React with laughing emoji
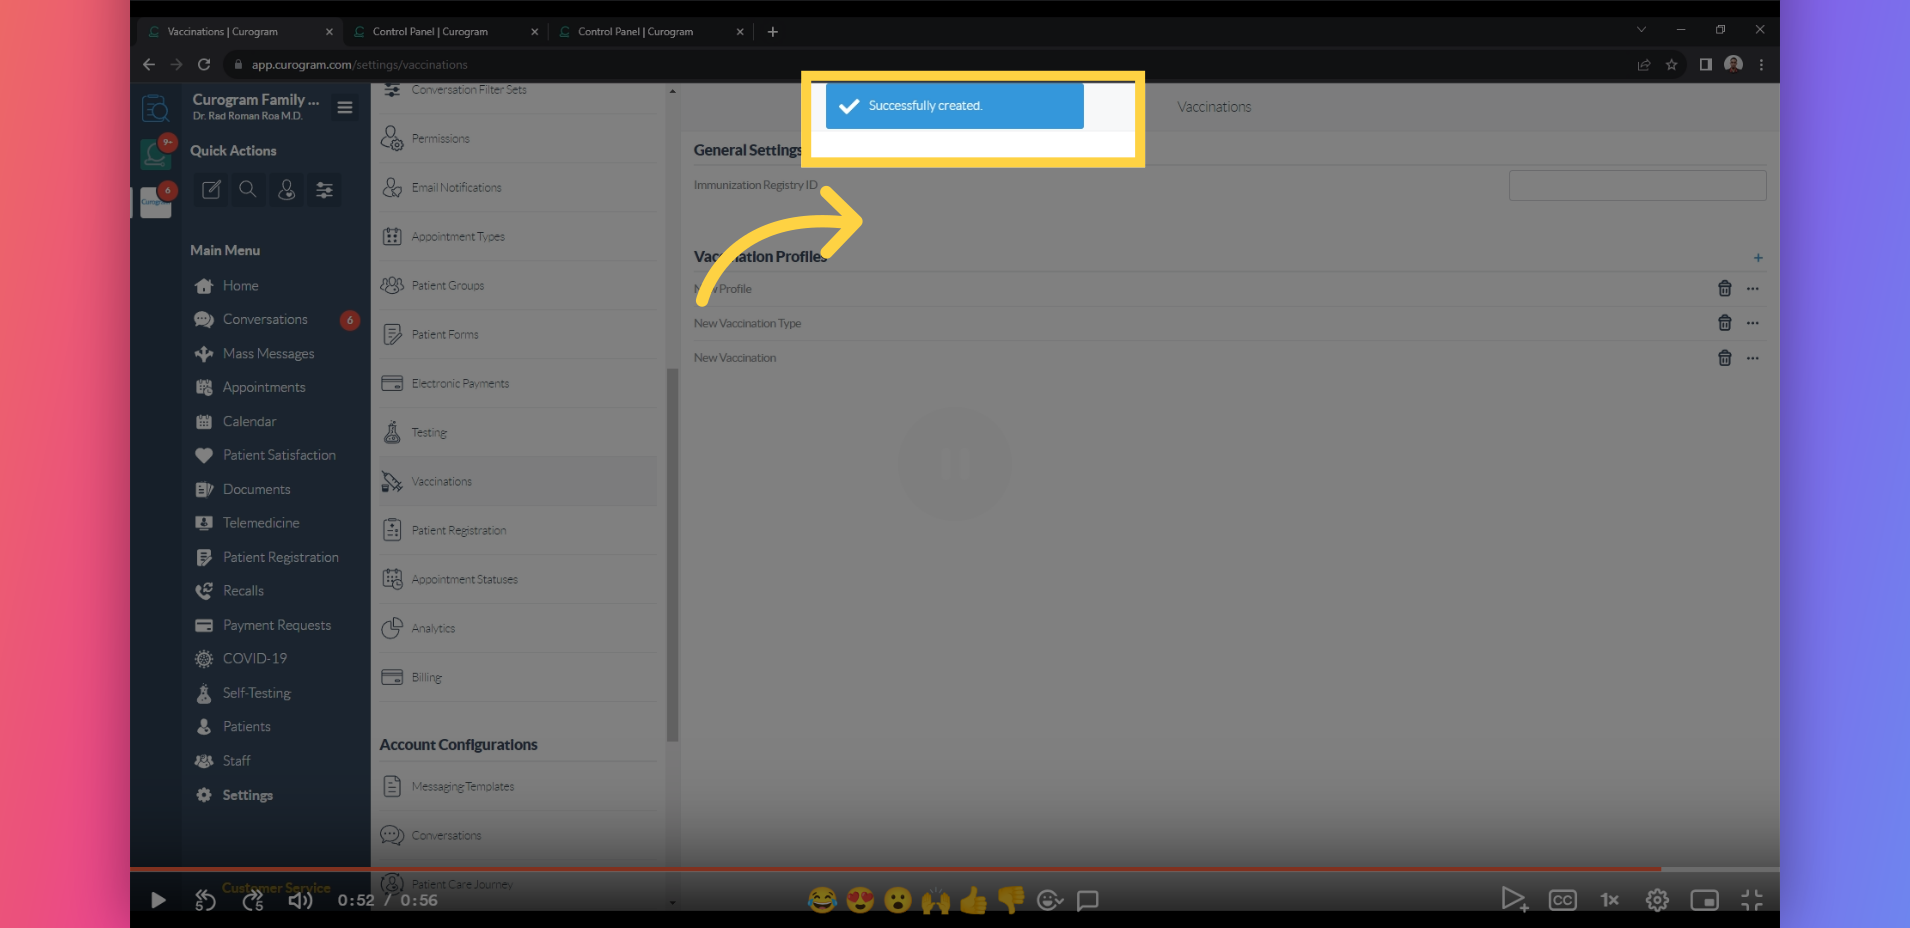The height and width of the screenshot is (928, 1910). coord(822,900)
